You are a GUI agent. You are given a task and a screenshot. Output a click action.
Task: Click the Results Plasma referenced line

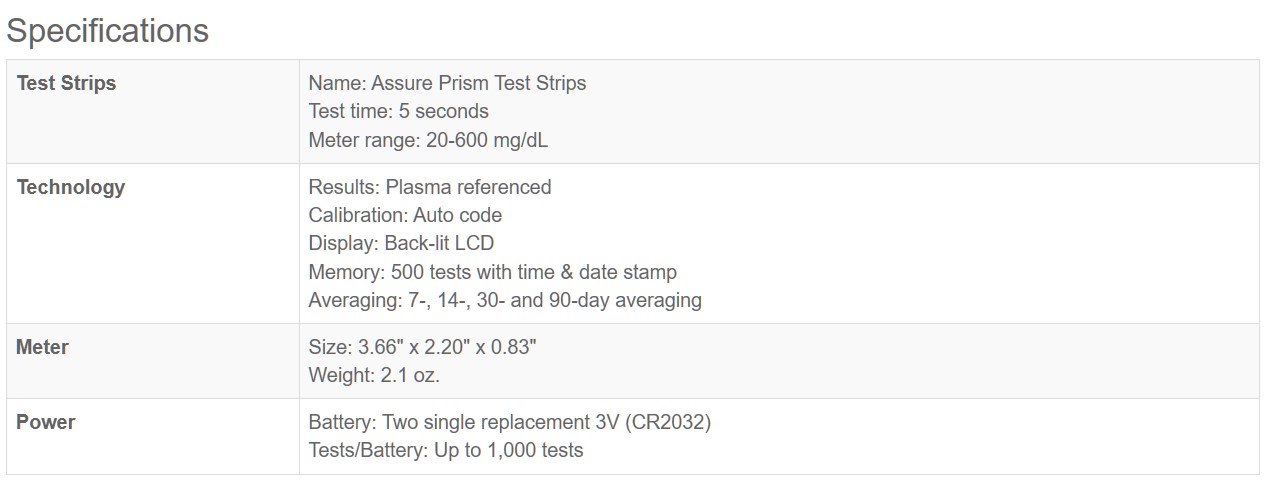point(430,187)
